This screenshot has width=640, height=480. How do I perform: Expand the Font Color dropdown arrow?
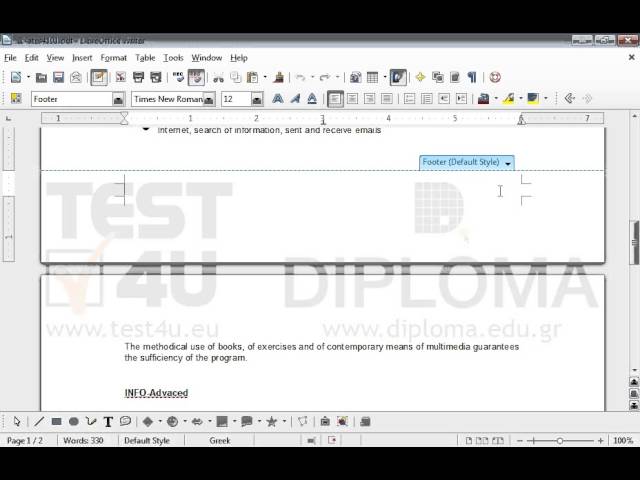tap(496, 99)
